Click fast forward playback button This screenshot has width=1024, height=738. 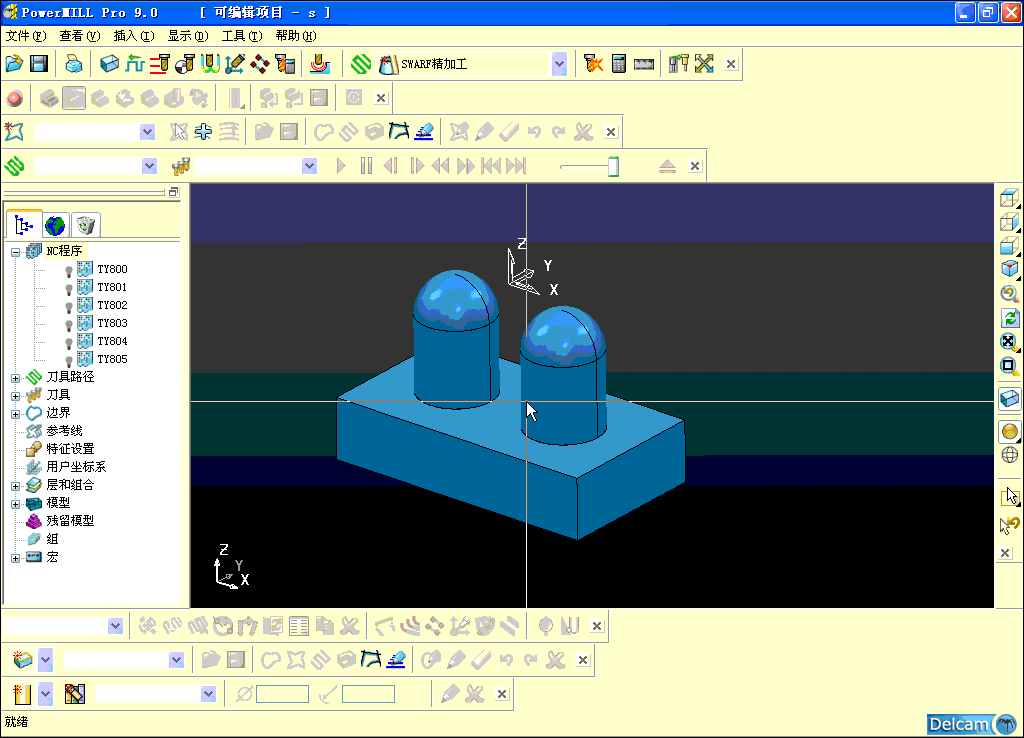466,166
